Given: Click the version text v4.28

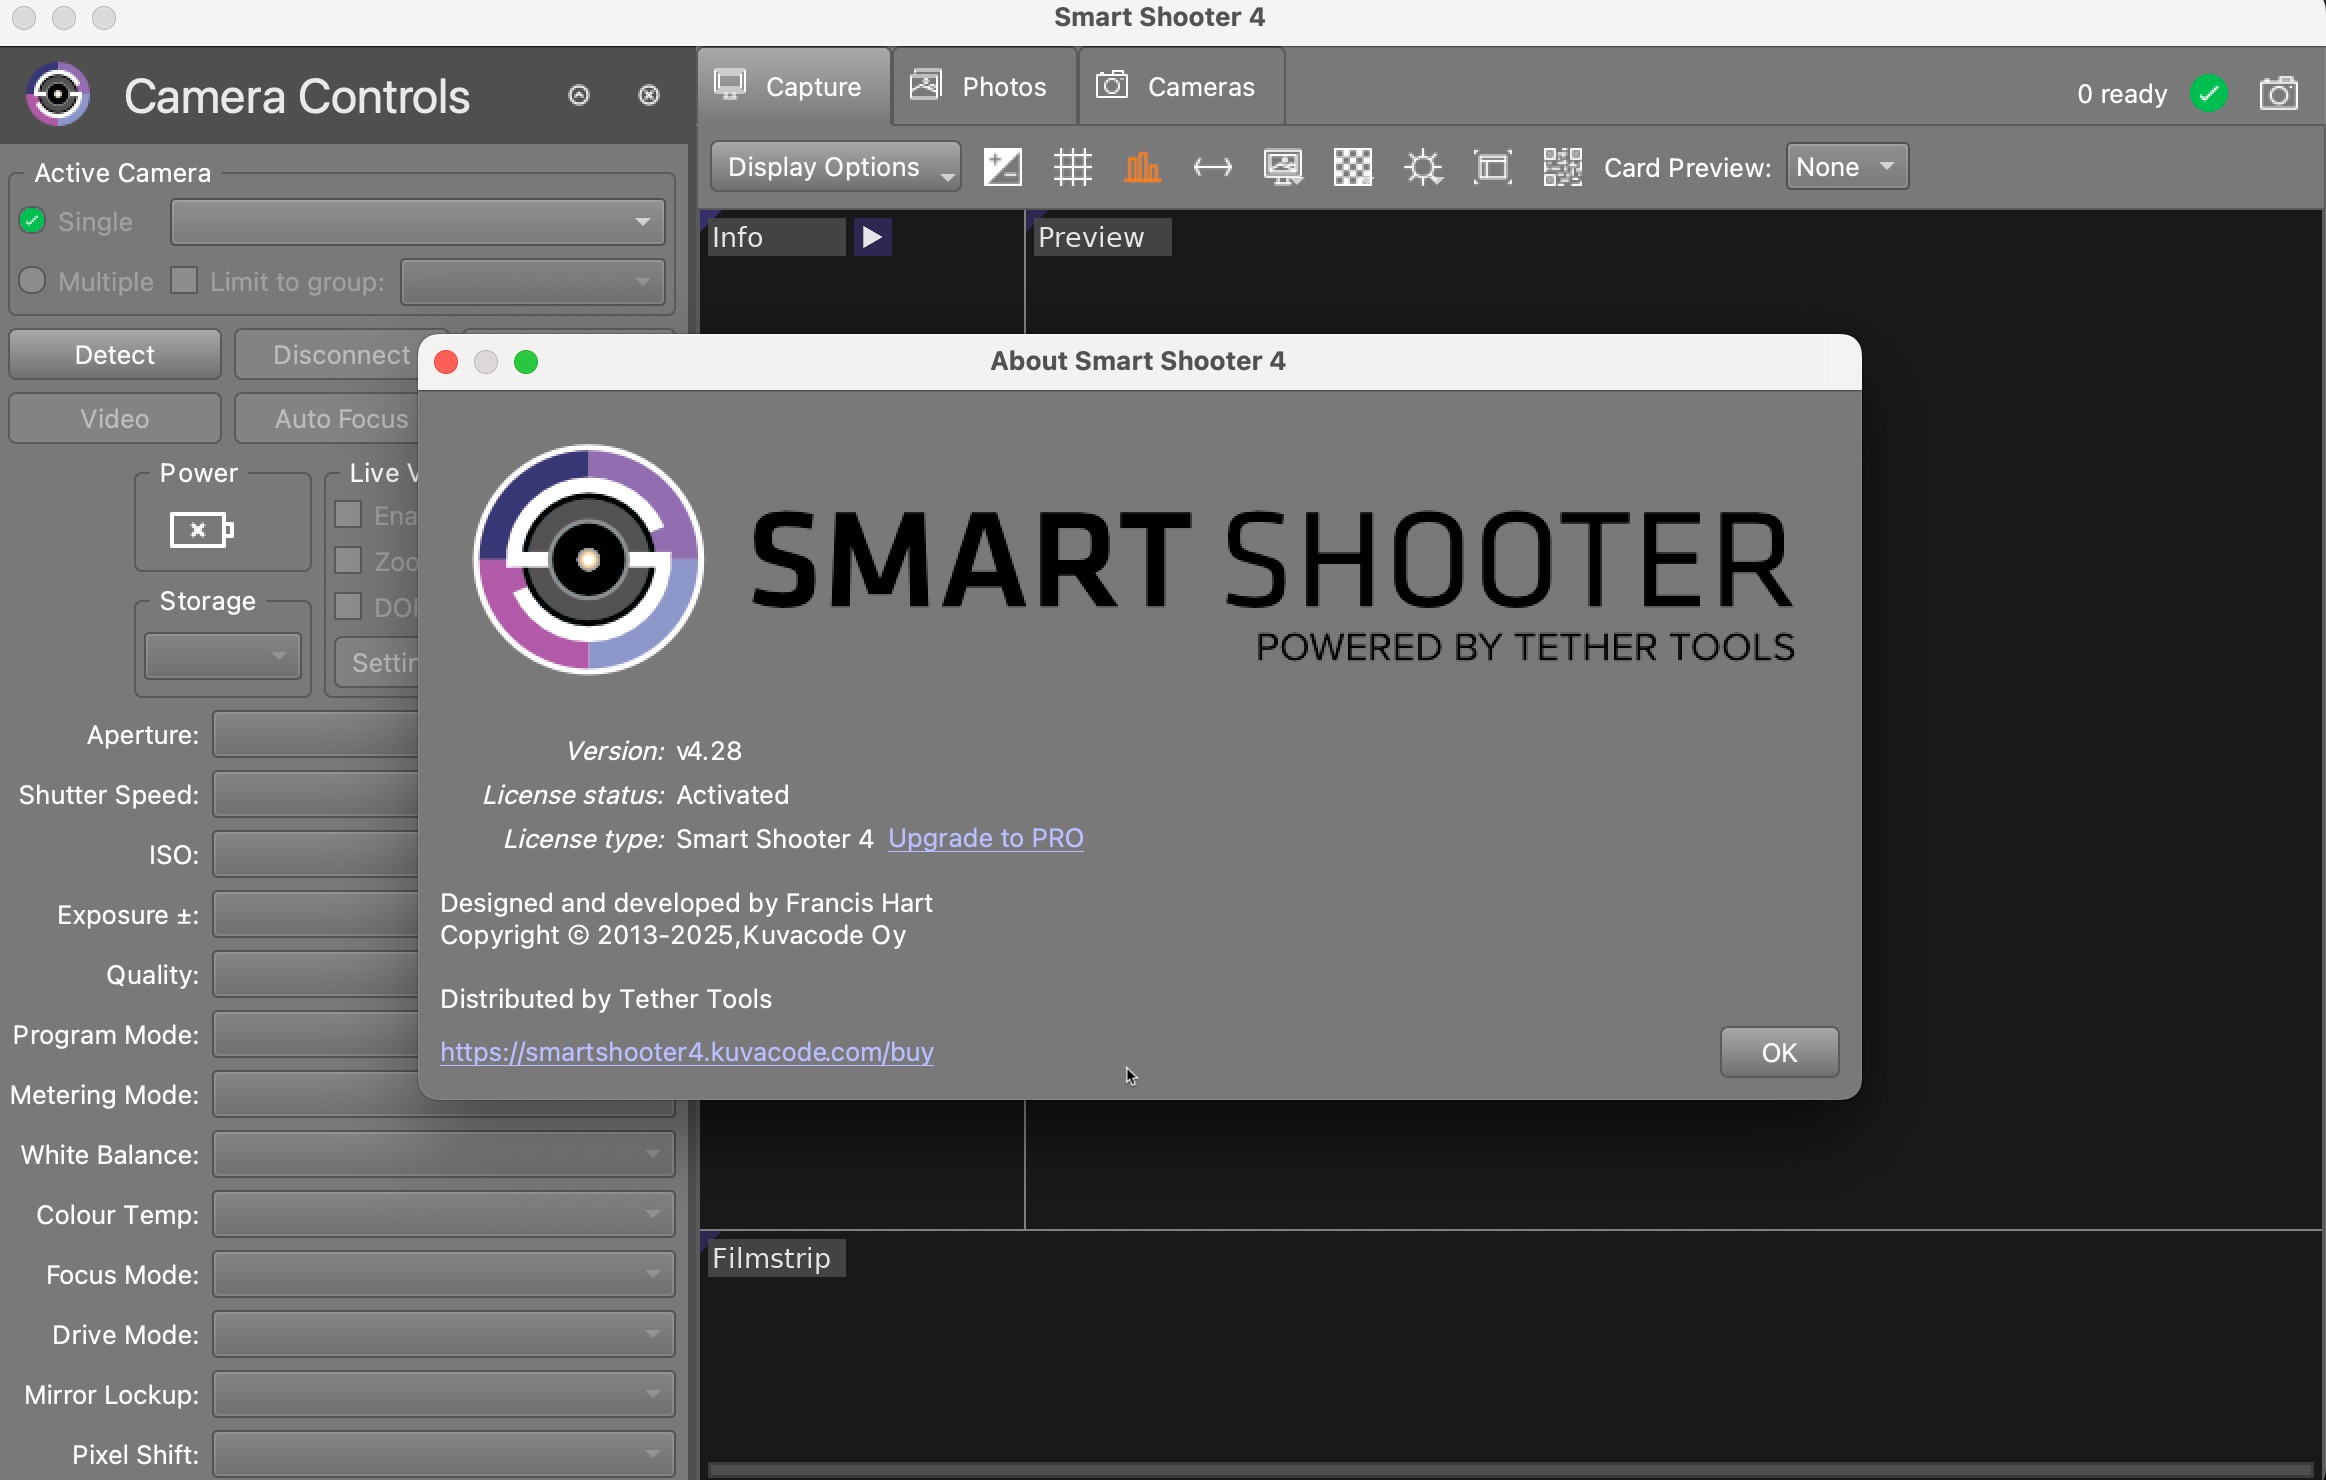Looking at the screenshot, I should click(709, 751).
